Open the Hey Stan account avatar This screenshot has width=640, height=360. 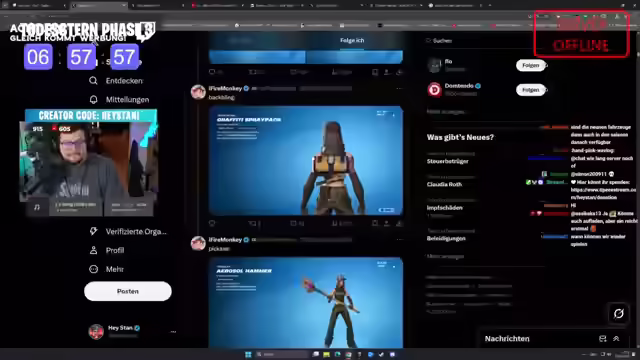pyautogui.click(x=96, y=331)
